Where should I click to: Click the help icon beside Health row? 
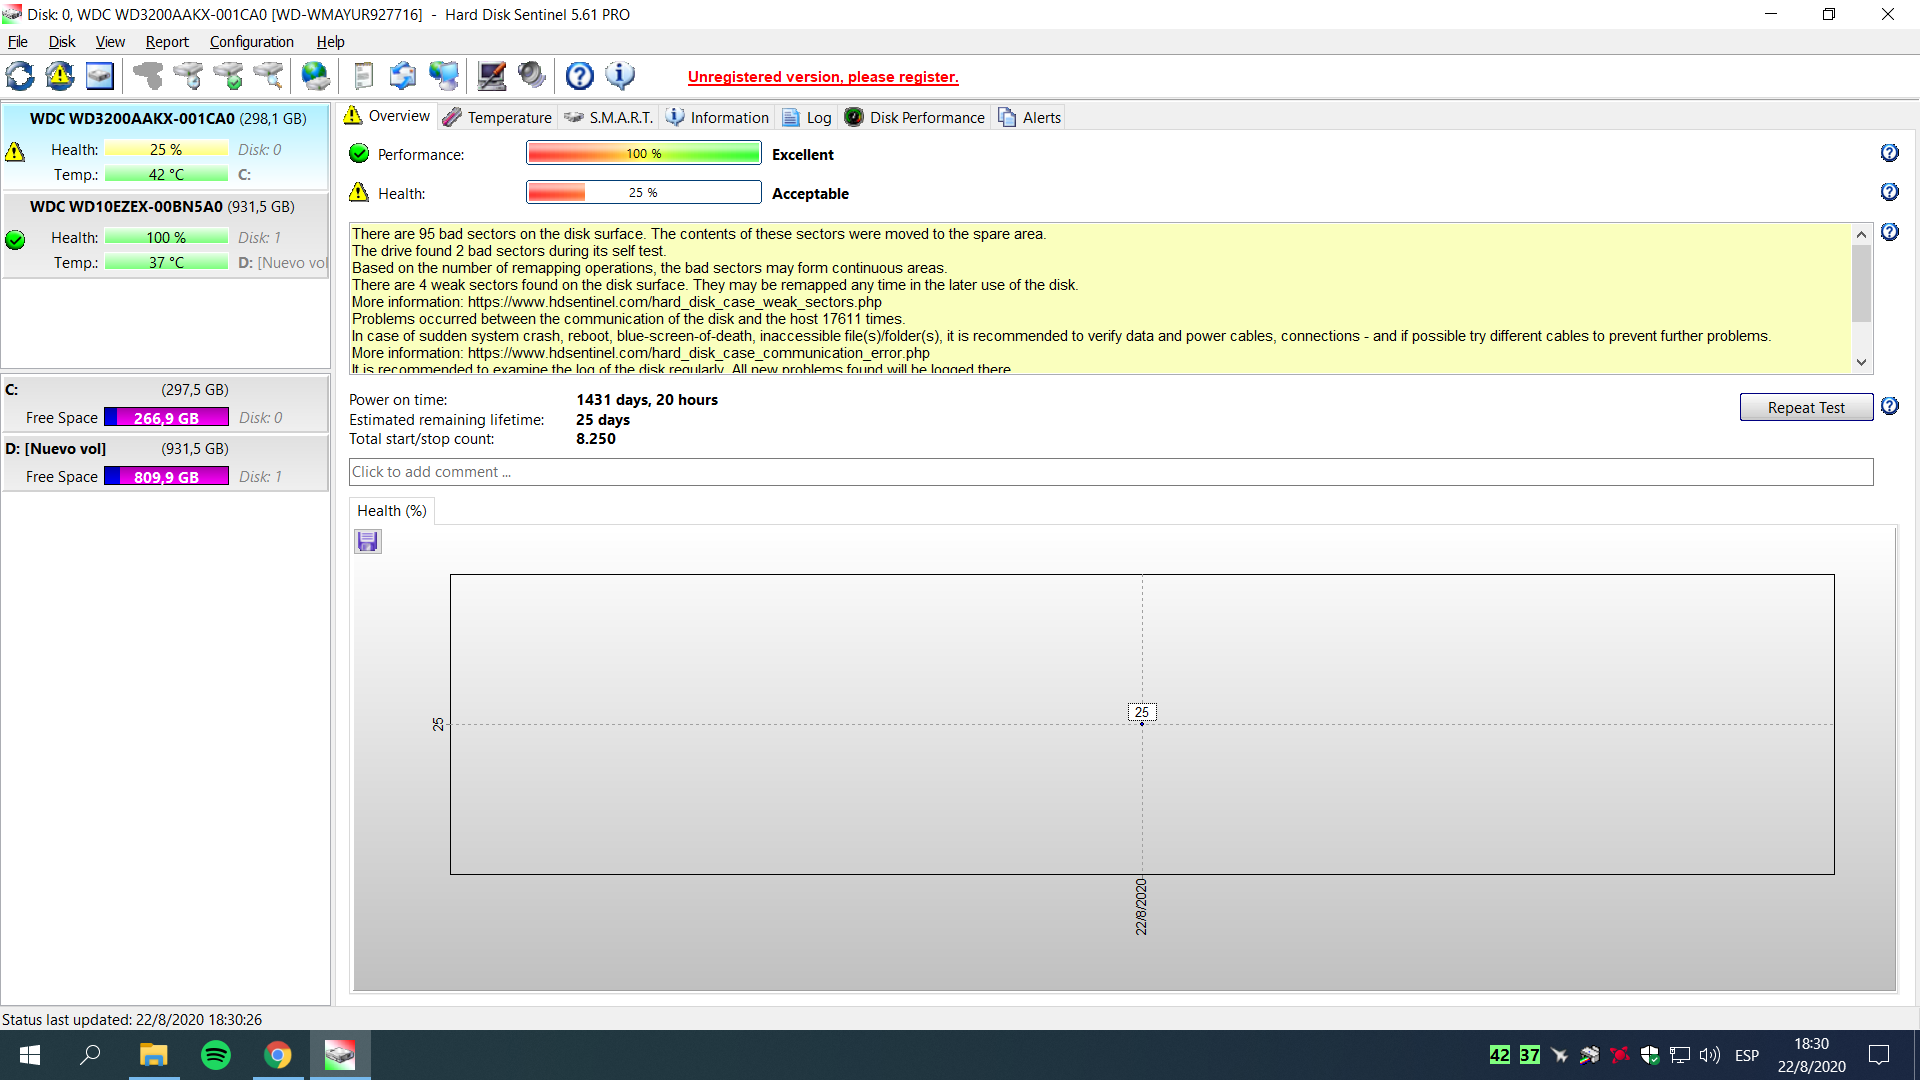click(x=1889, y=192)
